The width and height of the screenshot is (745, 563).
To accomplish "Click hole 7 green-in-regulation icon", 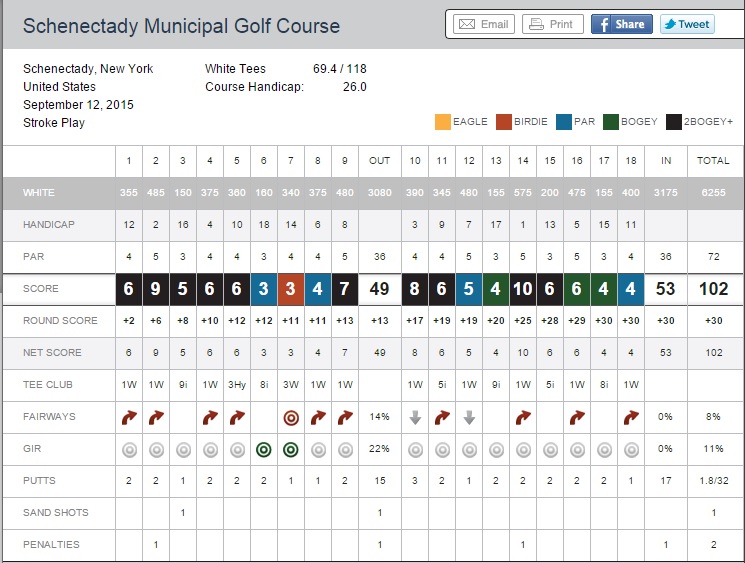I will click(x=291, y=450).
